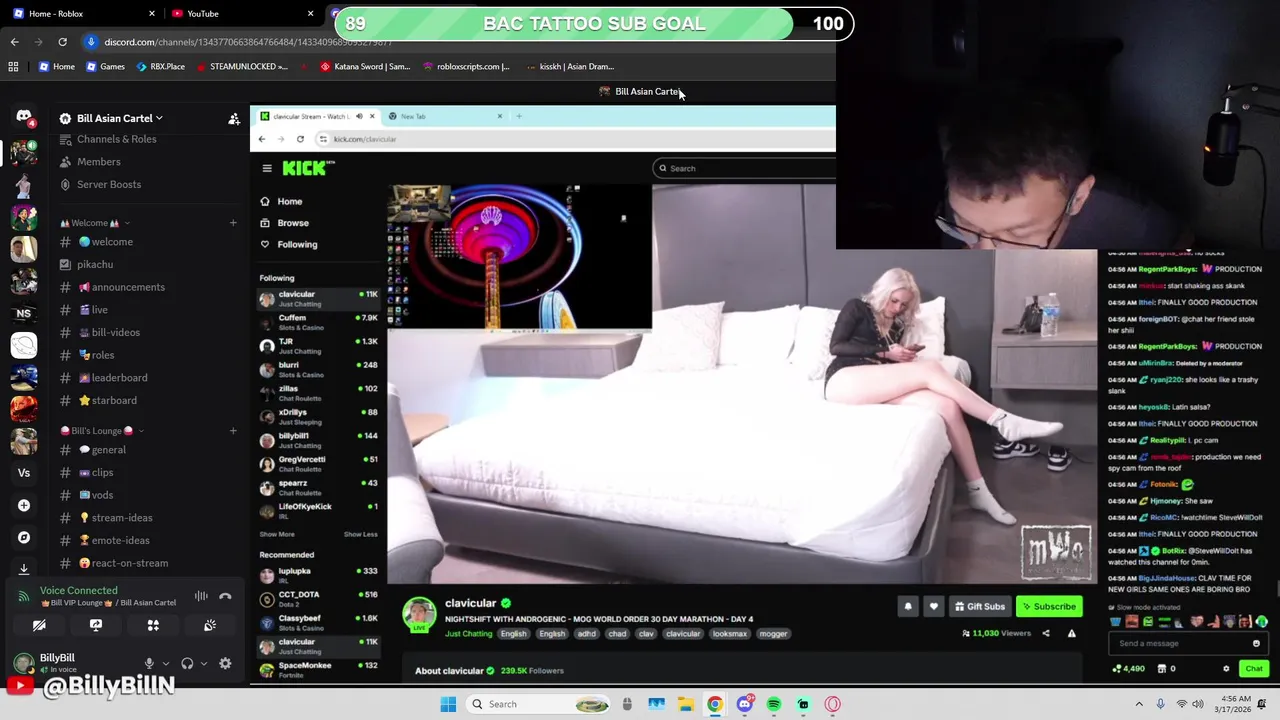Open the Katana Sword bookmark
1280x720 pixels.
[365, 67]
